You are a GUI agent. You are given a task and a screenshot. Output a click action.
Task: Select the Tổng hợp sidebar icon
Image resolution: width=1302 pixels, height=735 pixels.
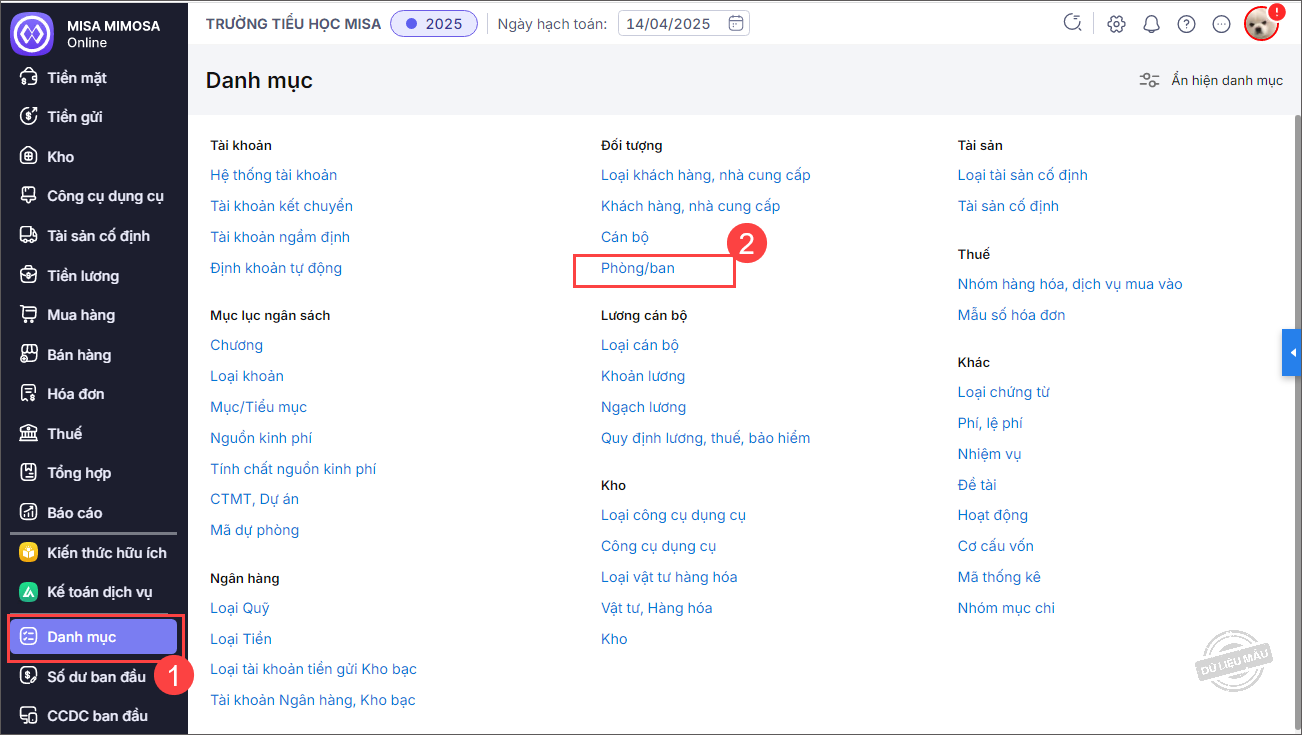point(29,473)
